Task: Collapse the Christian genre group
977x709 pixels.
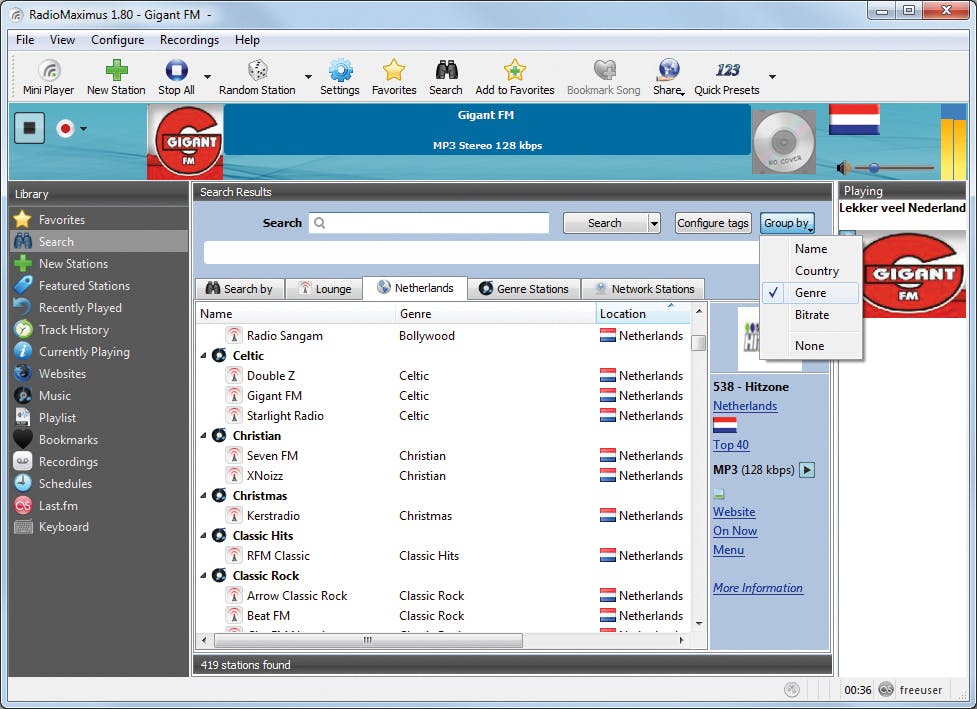Action: 203,435
